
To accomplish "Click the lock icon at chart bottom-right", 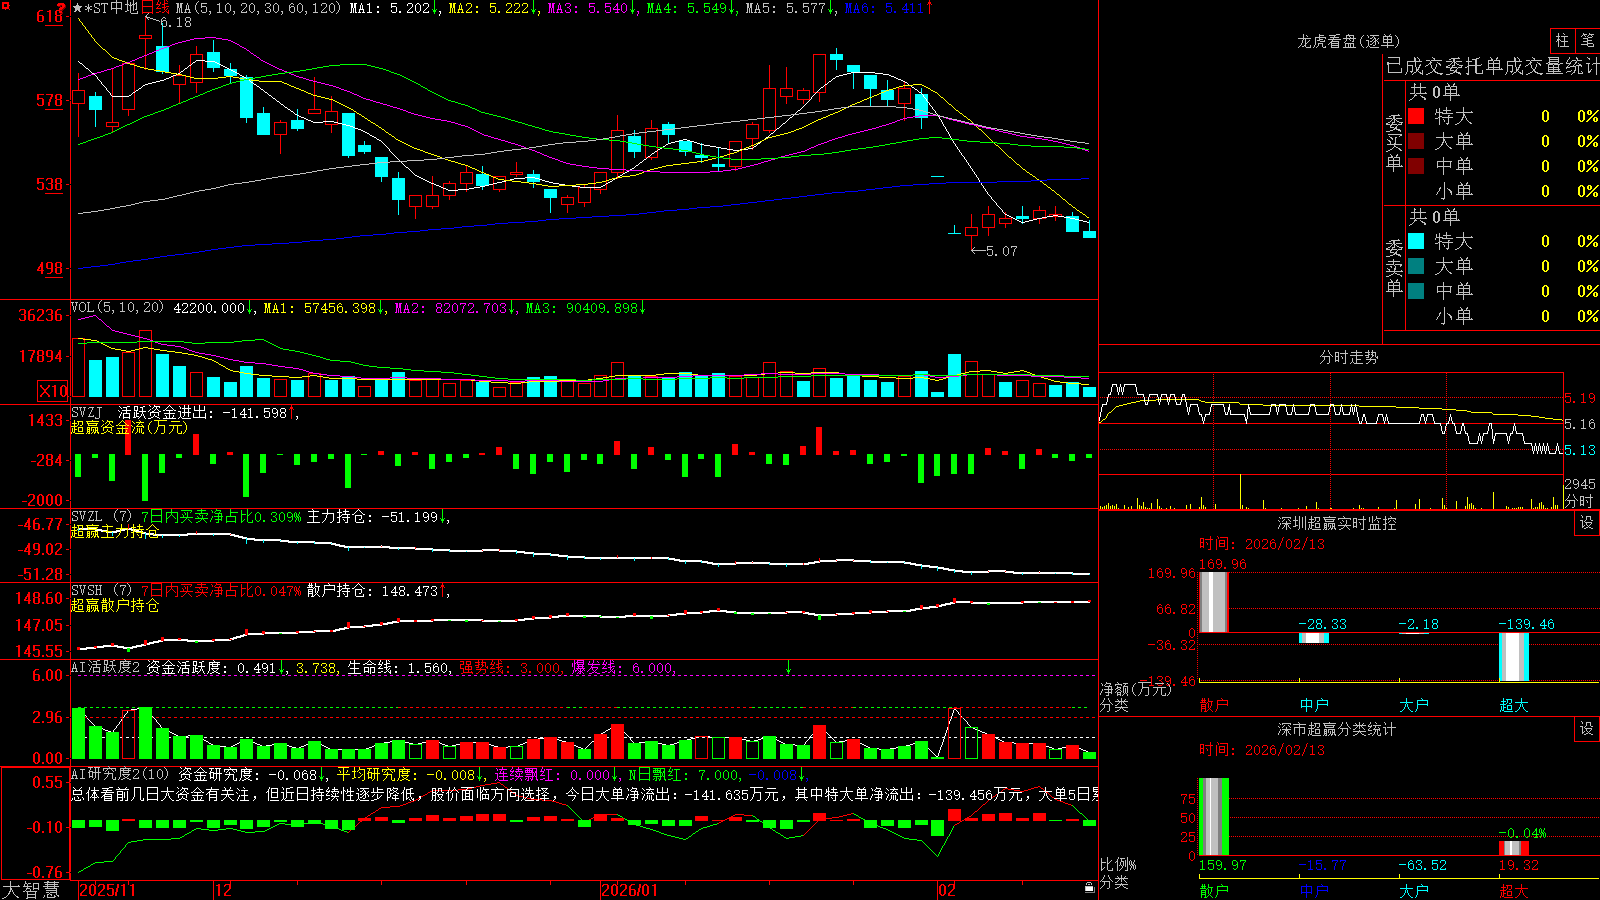I will 1089,888.
